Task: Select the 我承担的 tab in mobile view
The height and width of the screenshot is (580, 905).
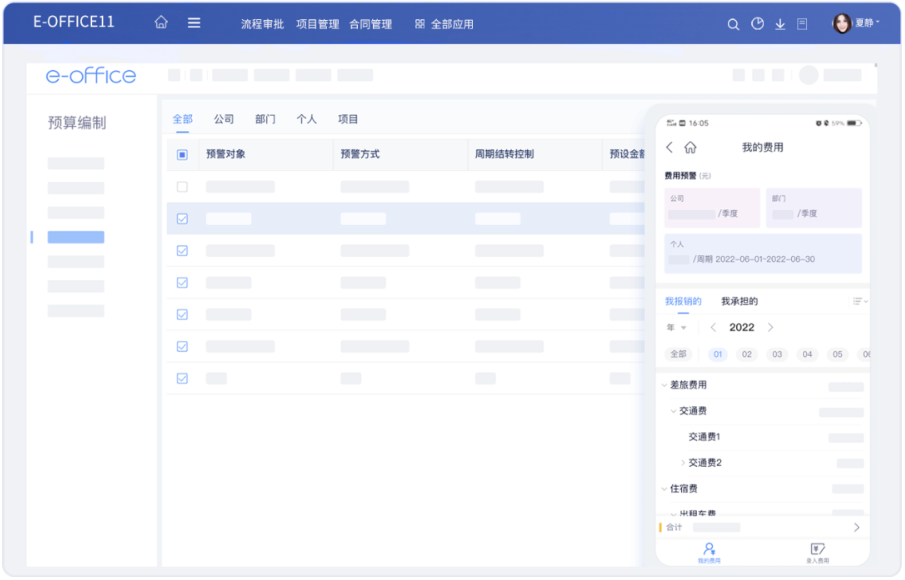Action: (x=739, y=301)
